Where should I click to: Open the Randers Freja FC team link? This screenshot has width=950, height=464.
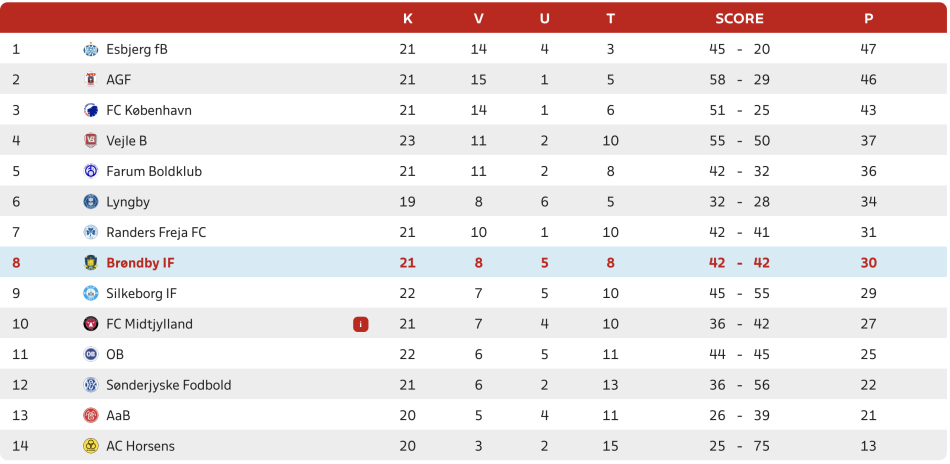click(156, 233)
